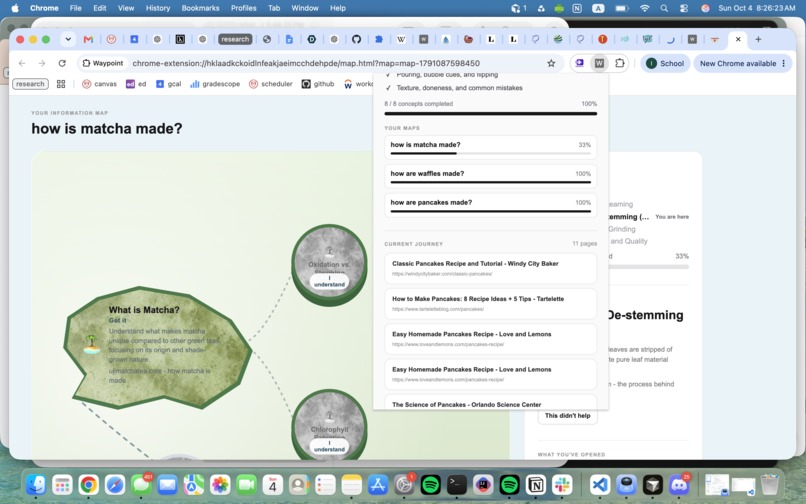
Task: Open how are pancakes made? map card
Action: coord(490,205)
